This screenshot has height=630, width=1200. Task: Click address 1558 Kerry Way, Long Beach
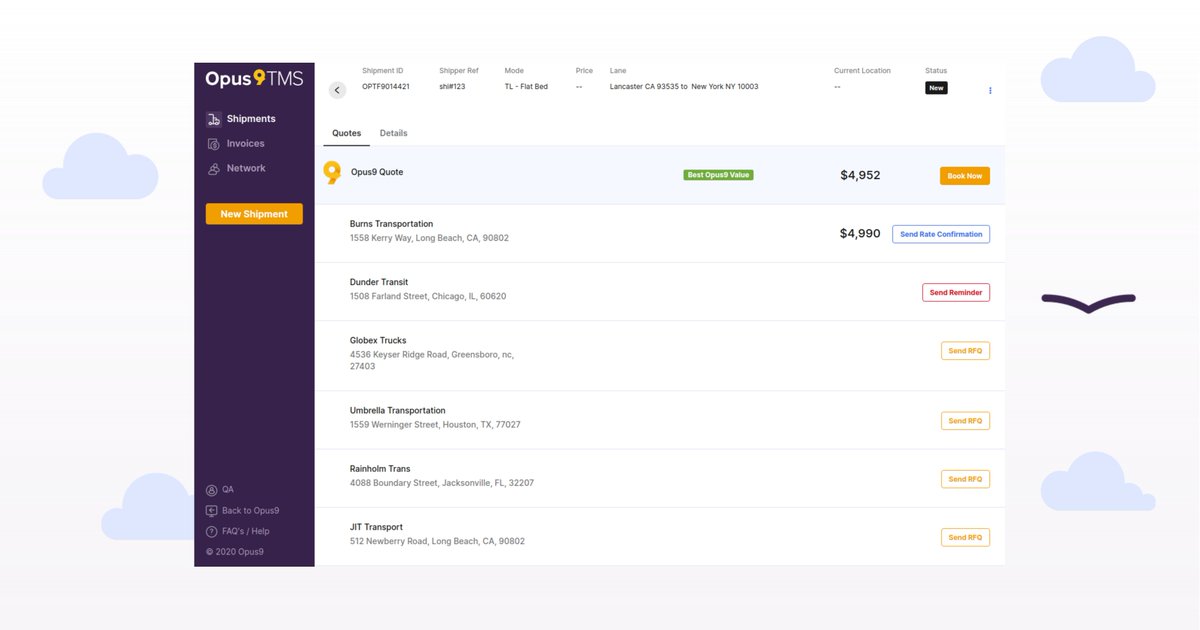tap(429, 239)
